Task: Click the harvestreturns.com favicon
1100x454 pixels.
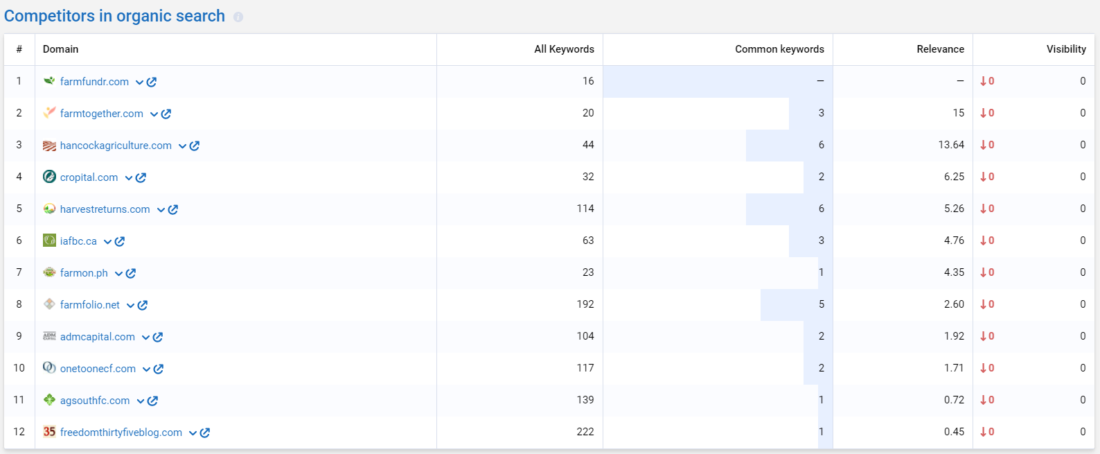Action: tap(49, 209)
